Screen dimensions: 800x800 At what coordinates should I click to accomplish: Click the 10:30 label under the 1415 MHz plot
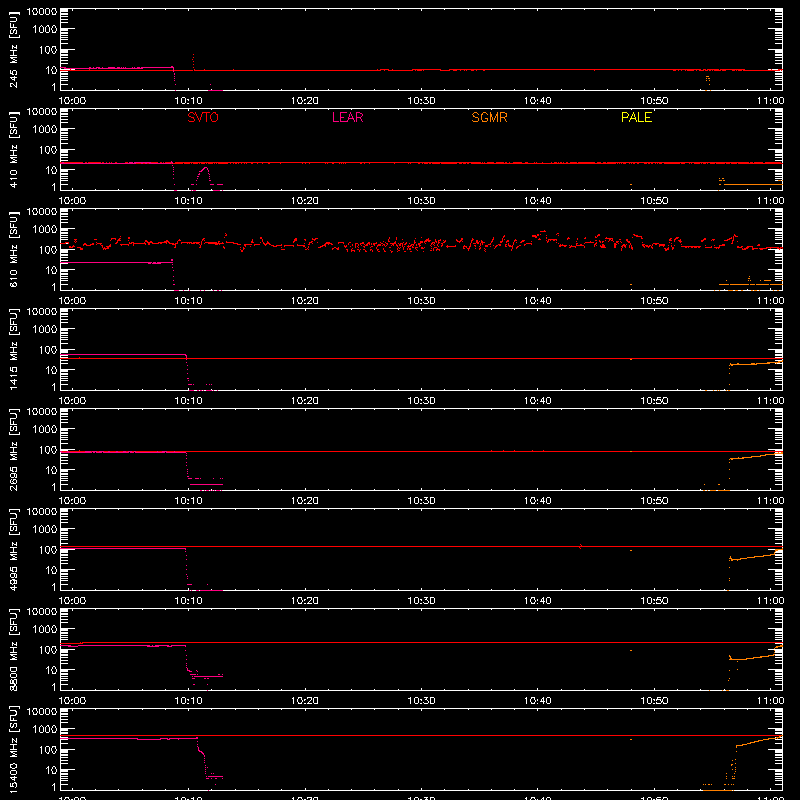click(421, 401)
